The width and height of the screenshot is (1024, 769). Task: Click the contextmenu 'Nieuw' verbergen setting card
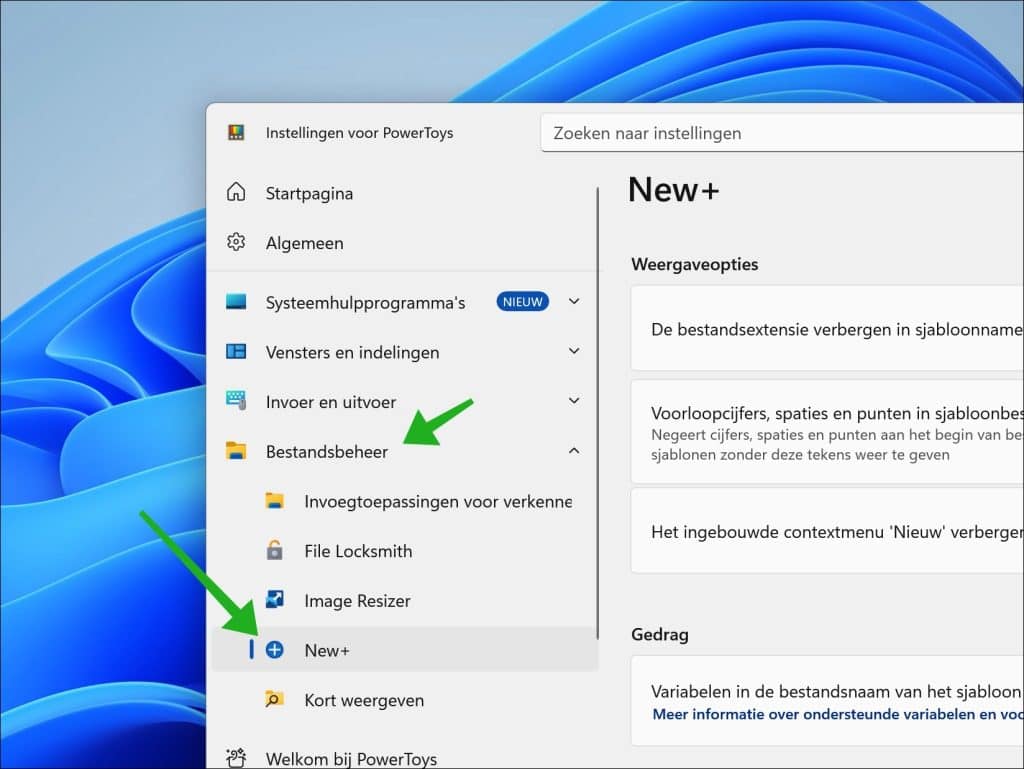[x=827, y=531]
